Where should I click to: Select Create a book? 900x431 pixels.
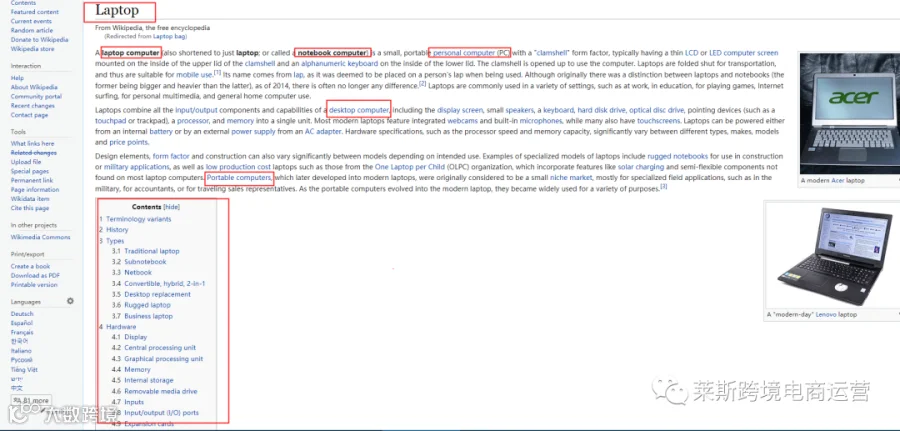[x=30, y=266]
